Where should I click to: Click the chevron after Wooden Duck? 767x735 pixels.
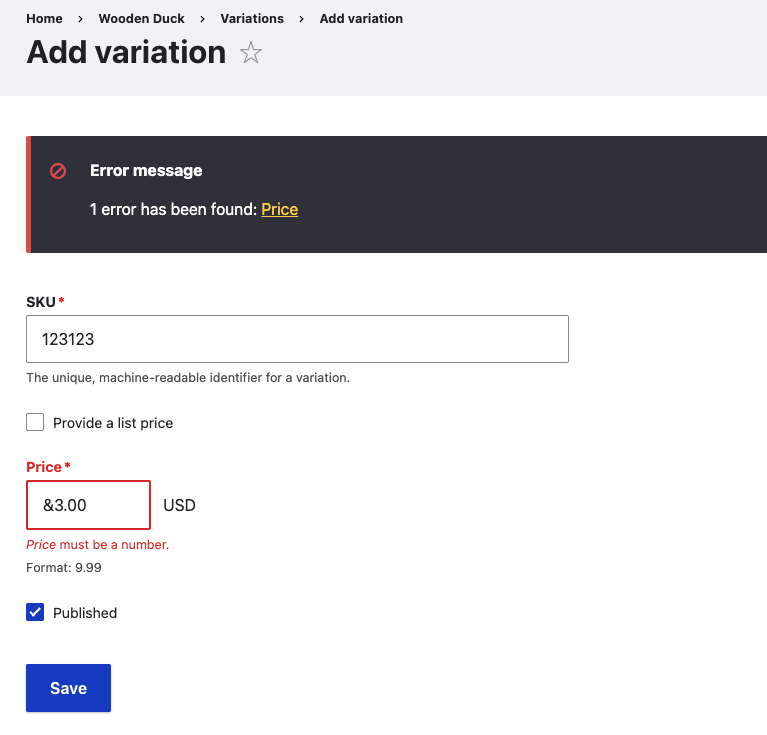203,19
